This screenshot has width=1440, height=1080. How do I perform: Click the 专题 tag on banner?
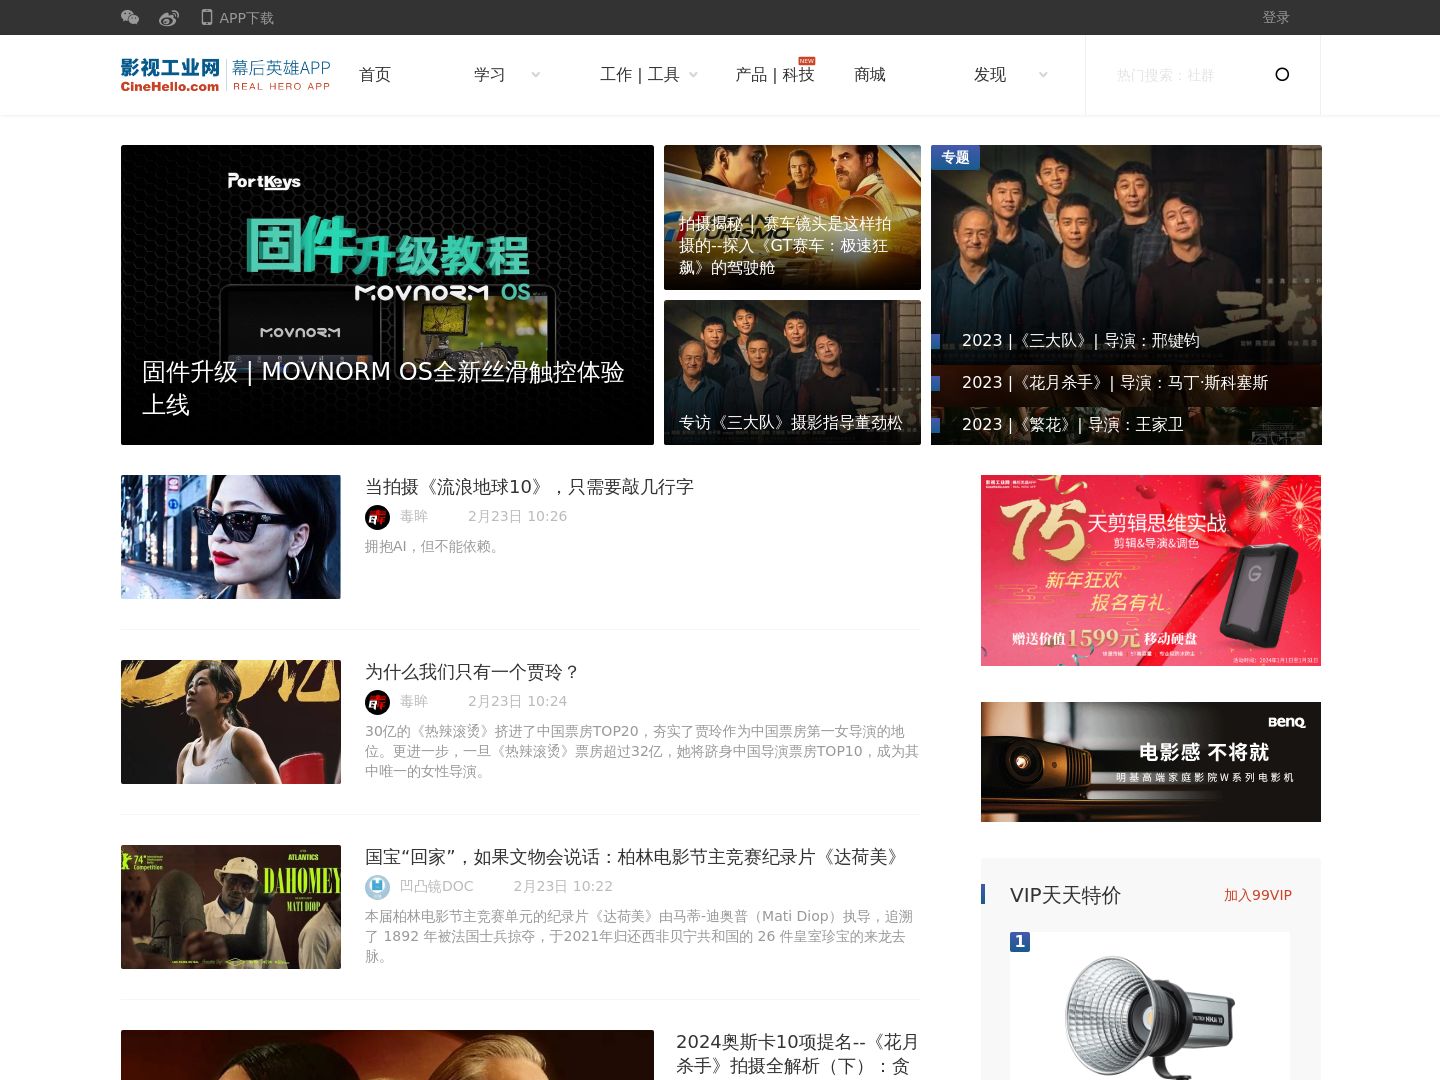[955, 157]
